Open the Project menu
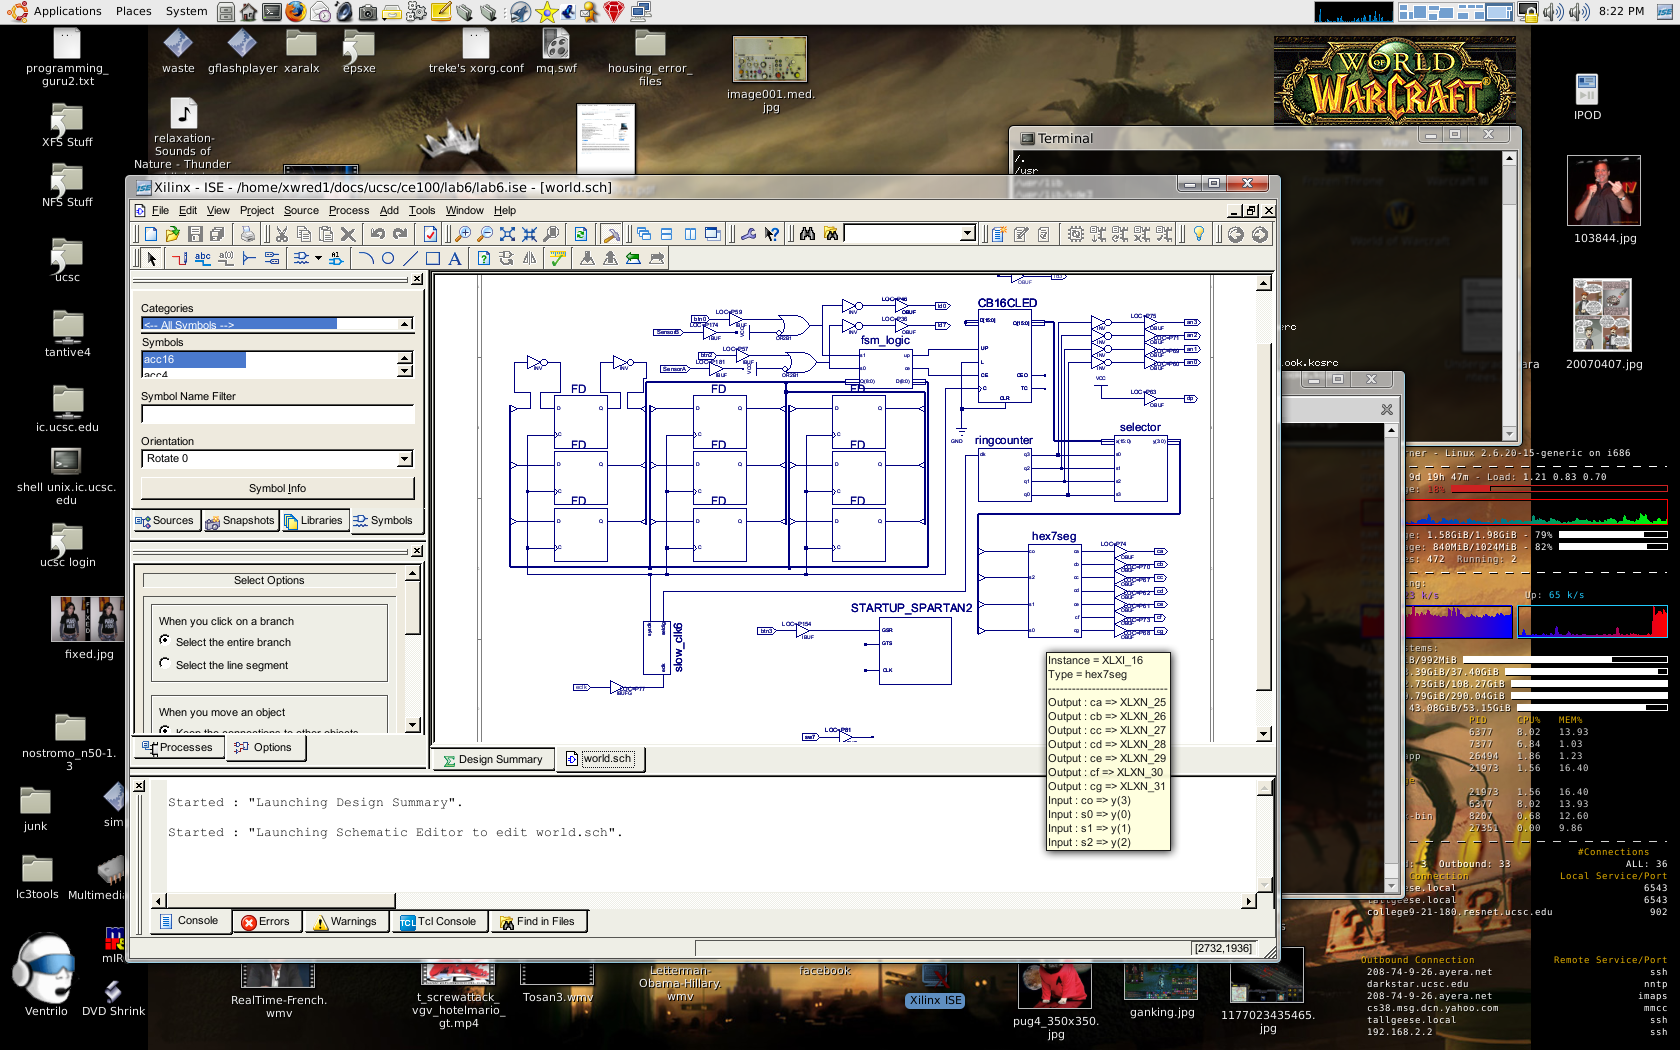 tap(257, 210)
